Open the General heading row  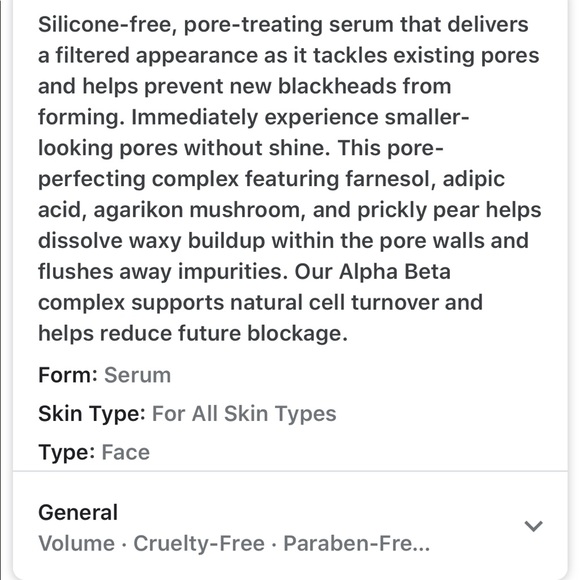290,526
